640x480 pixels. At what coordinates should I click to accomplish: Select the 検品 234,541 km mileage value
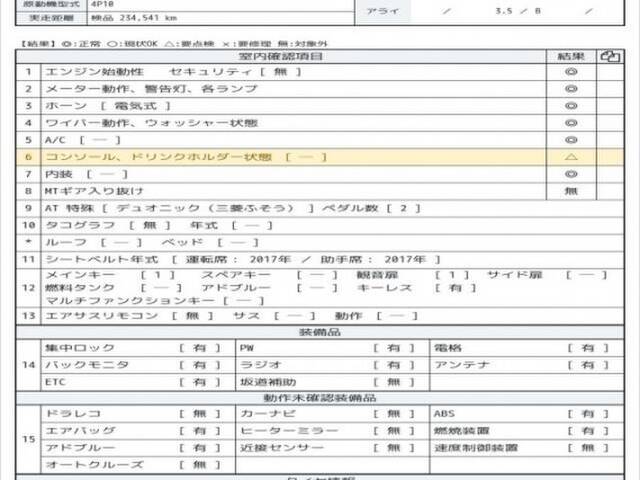pyautogui.click(x=134, y=18)
